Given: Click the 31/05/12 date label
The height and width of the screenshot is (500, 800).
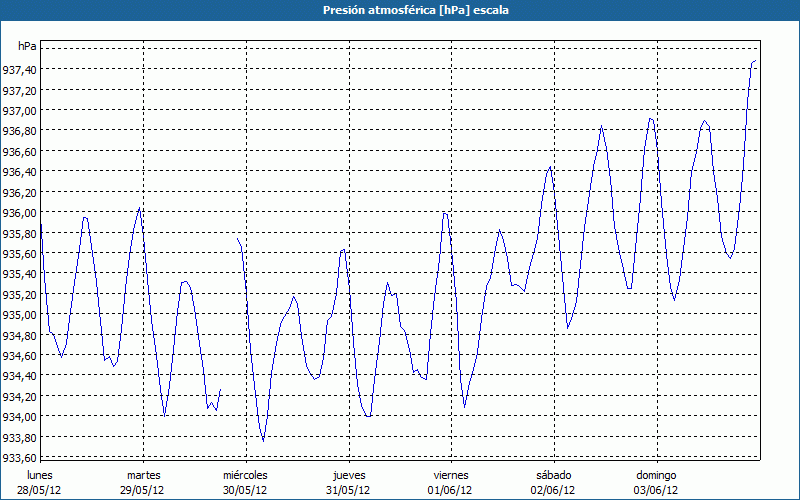Looking at the screenshot, I should (349, 490).
